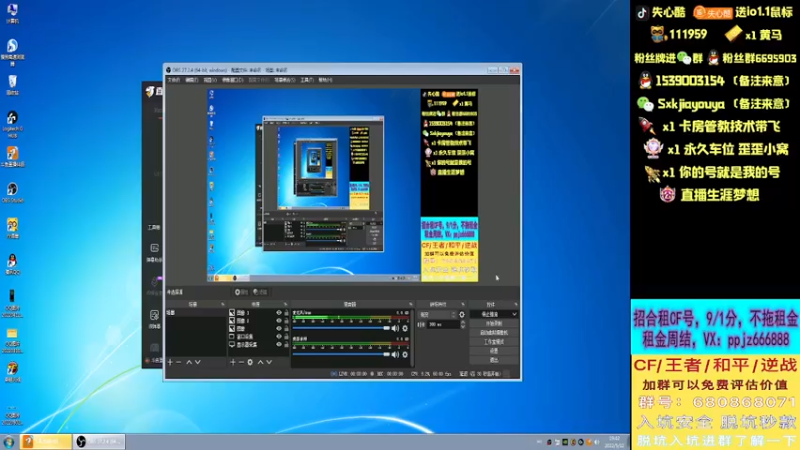Click the 300 ms duration field
This screenshot has height=450, width=800.
(443, 325)
